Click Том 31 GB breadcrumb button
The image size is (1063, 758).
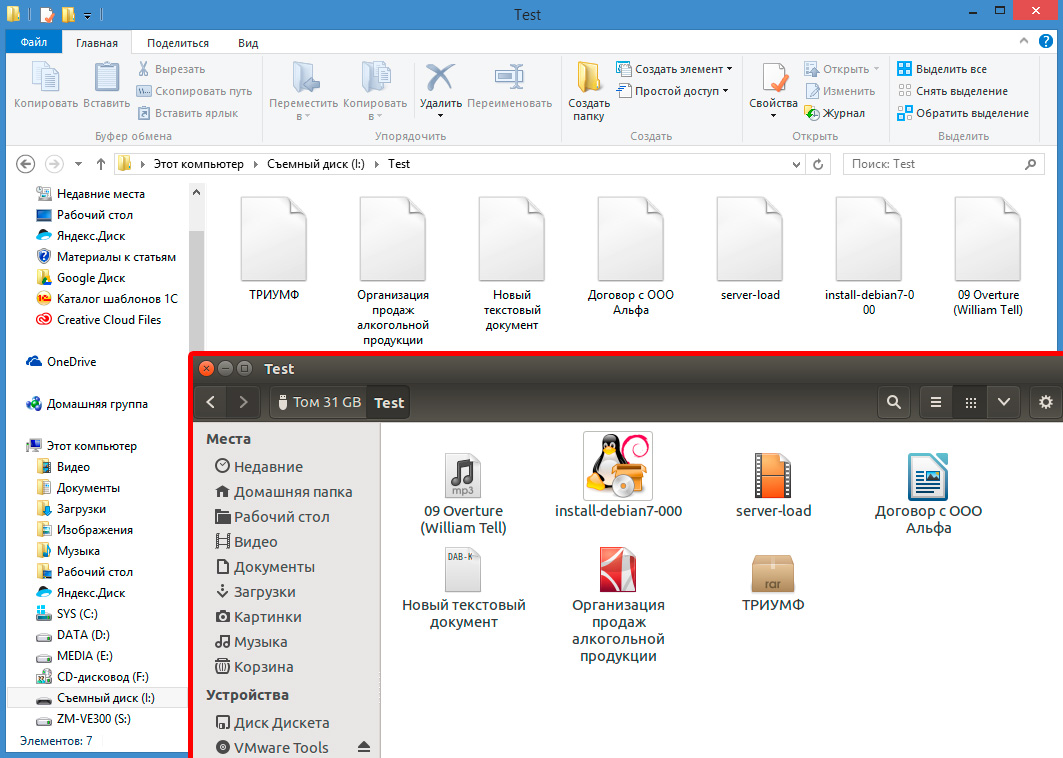pyautogui.click(x=318, y=402)
